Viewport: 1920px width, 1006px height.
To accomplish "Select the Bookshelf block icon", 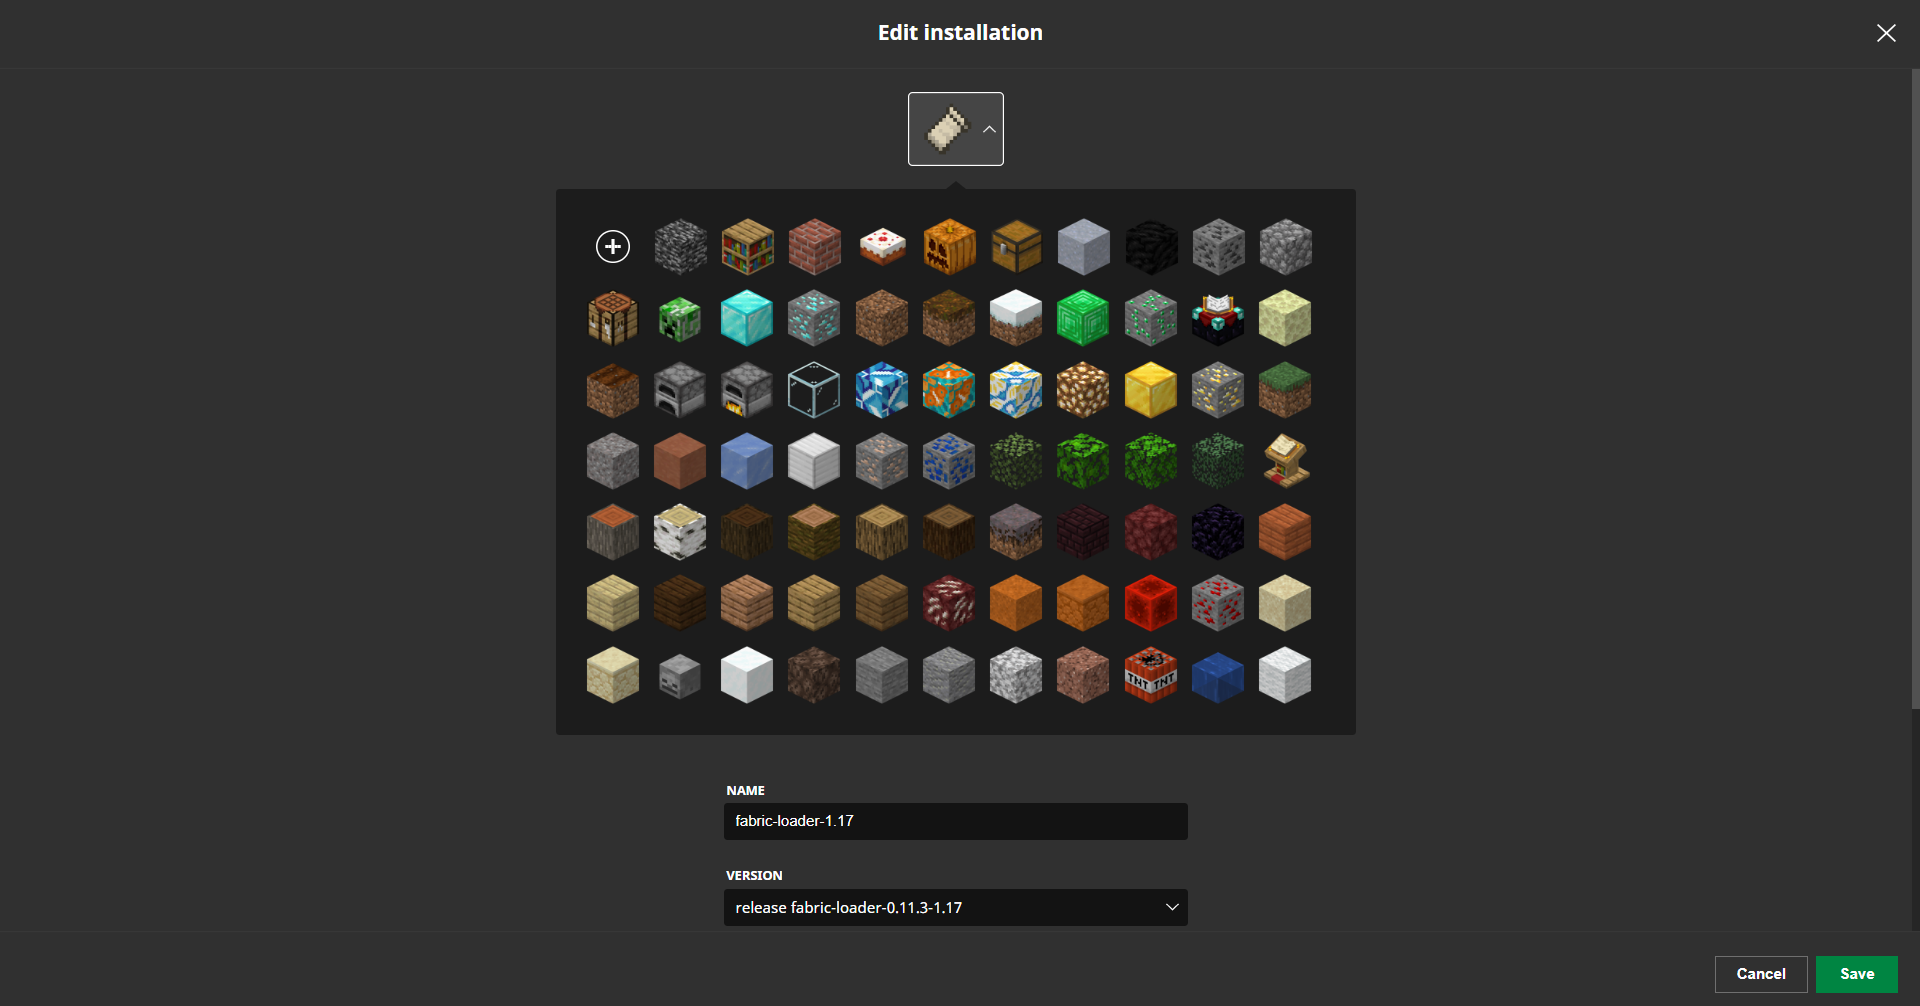I will [747, 246].
